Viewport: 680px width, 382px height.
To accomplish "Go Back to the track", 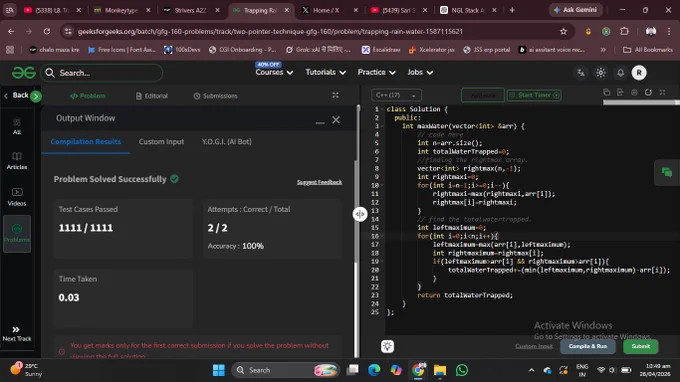I will (16, 95).
